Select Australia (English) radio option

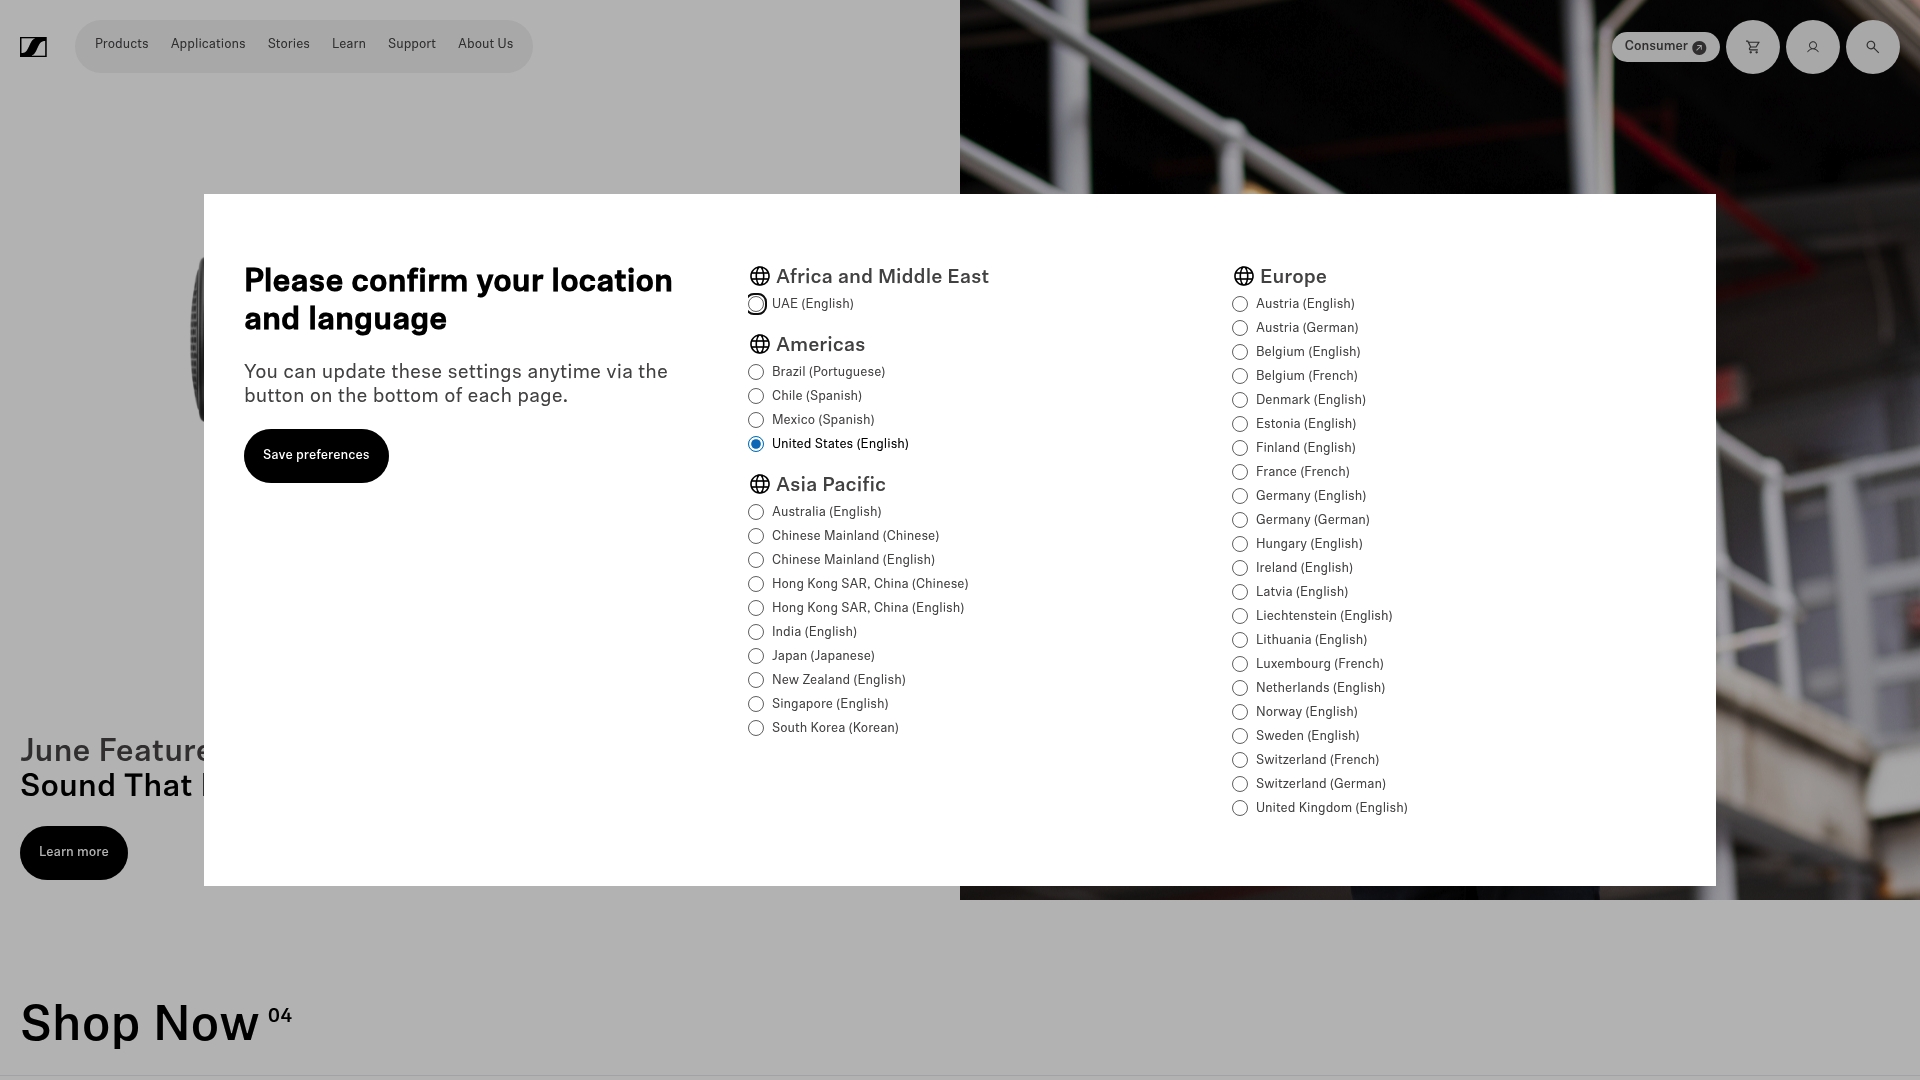pos(756,512)
